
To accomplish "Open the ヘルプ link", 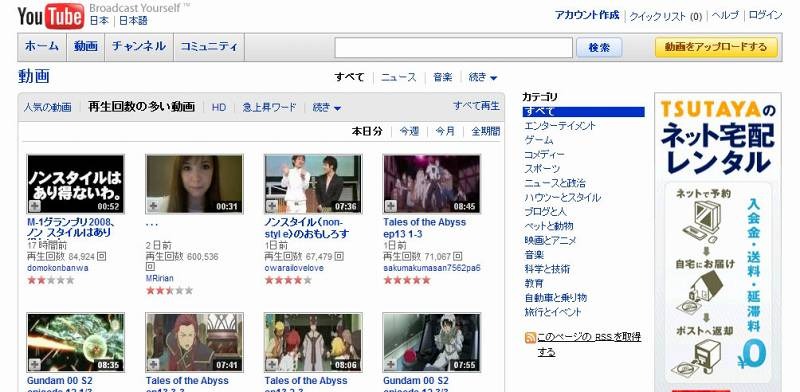I will point(725,15).
